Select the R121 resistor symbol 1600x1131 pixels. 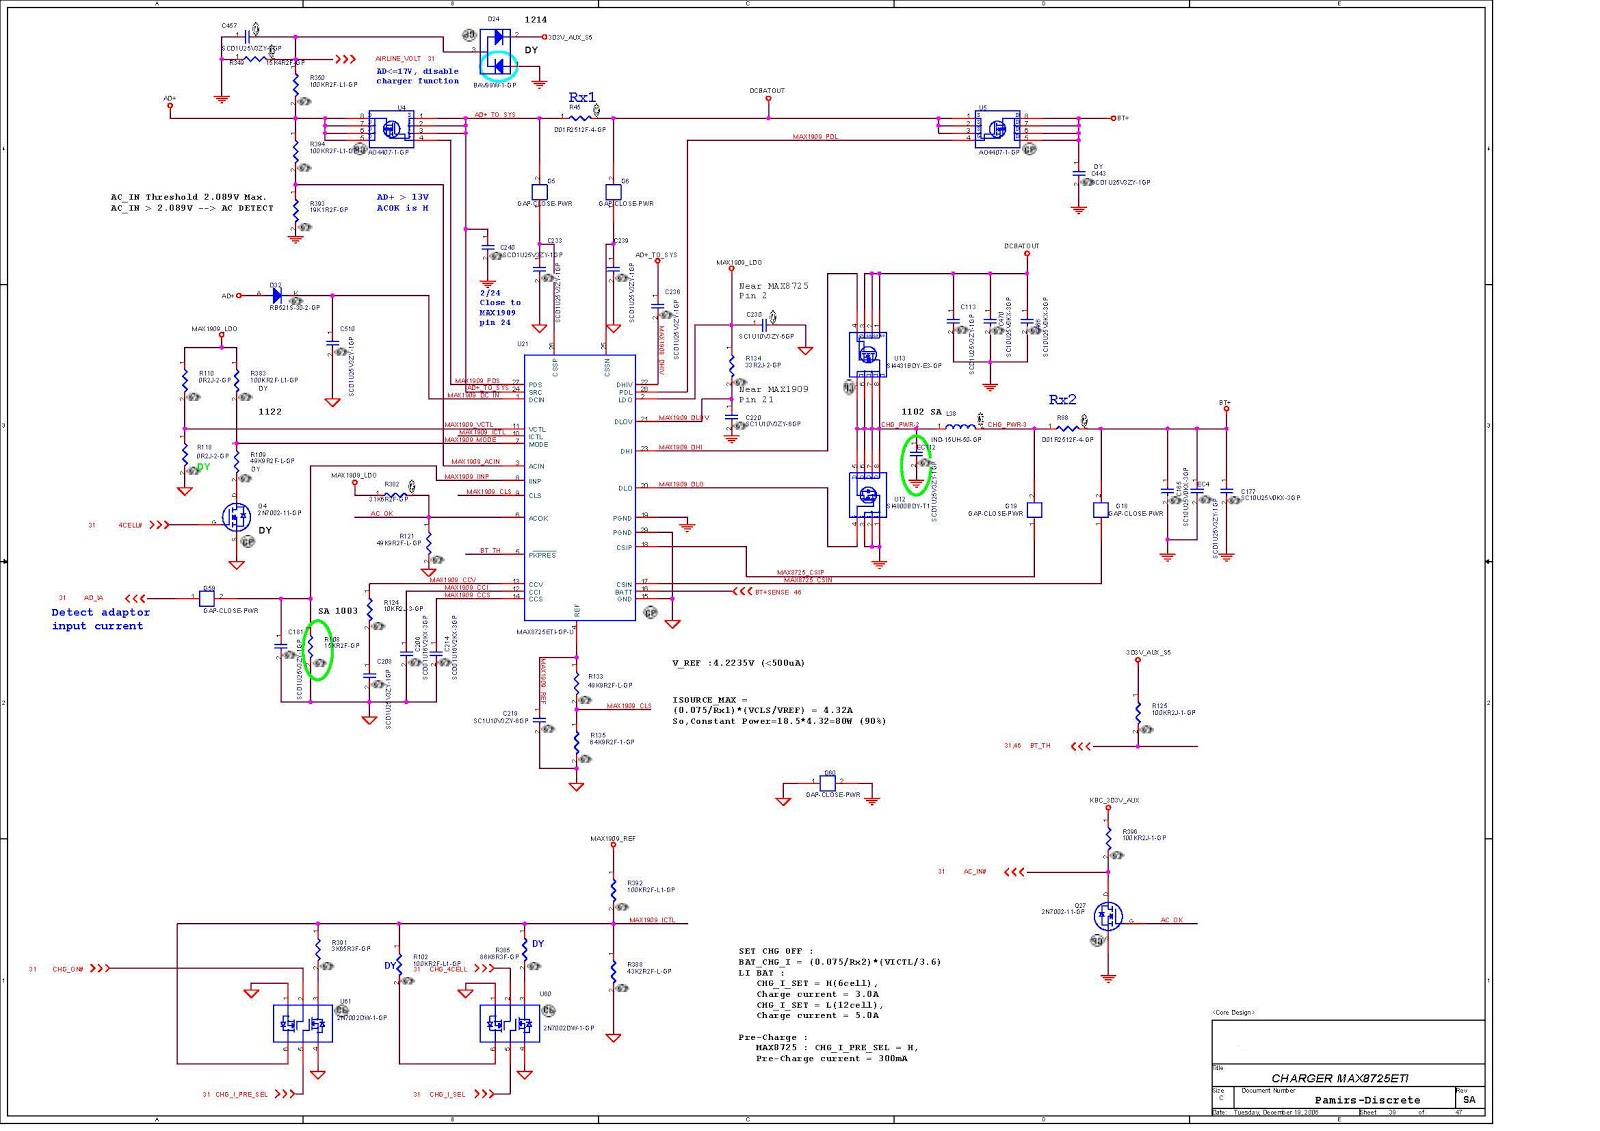click(x=428, y=541)
